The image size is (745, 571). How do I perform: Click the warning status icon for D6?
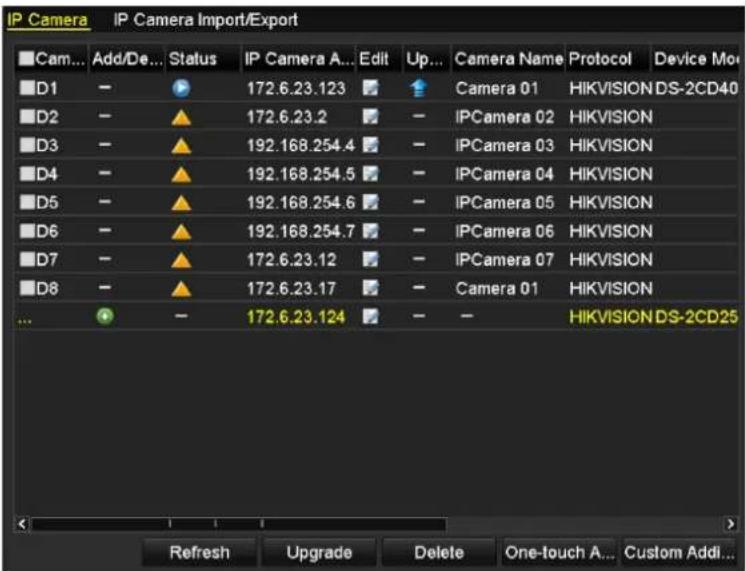(181, 232)
